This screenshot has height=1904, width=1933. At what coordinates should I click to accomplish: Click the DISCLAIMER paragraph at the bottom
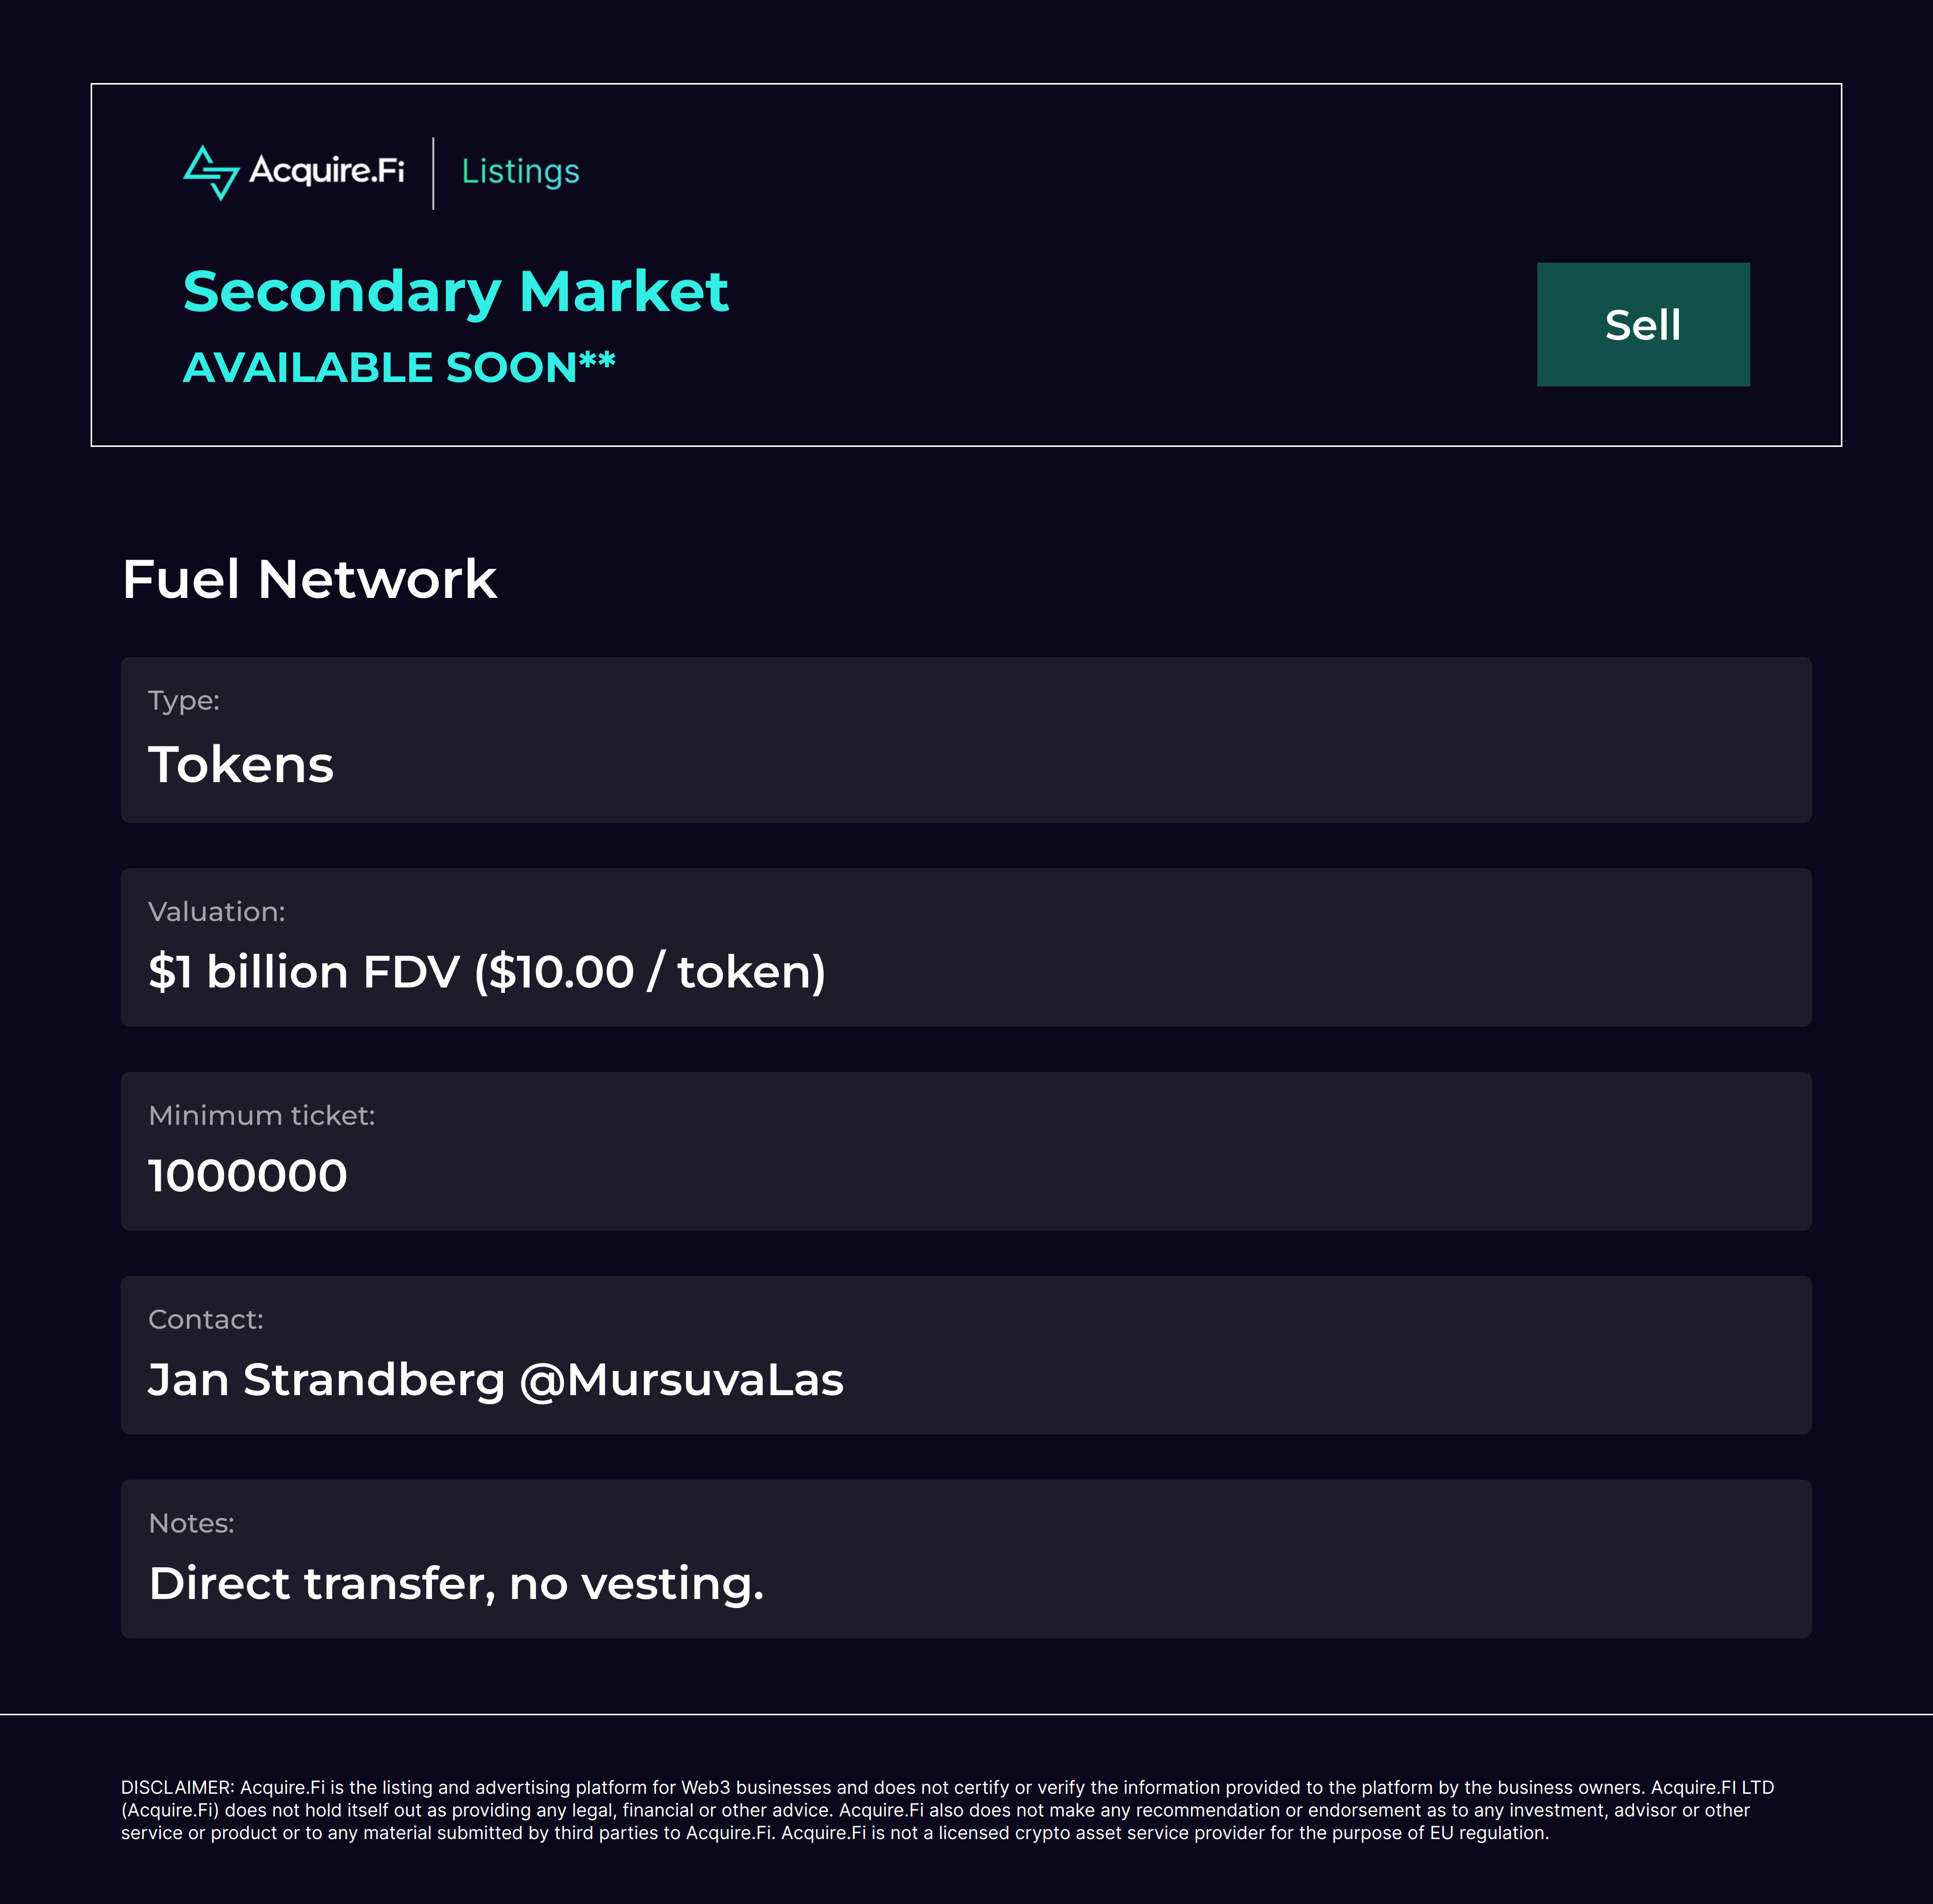tap(947, 1810)
